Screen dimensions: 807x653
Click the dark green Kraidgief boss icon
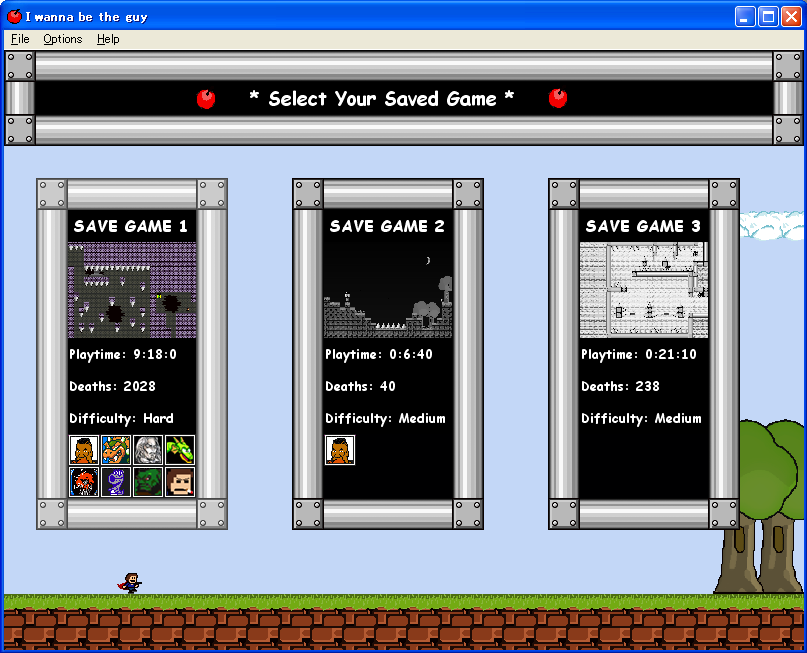click(x=148, y=482)
